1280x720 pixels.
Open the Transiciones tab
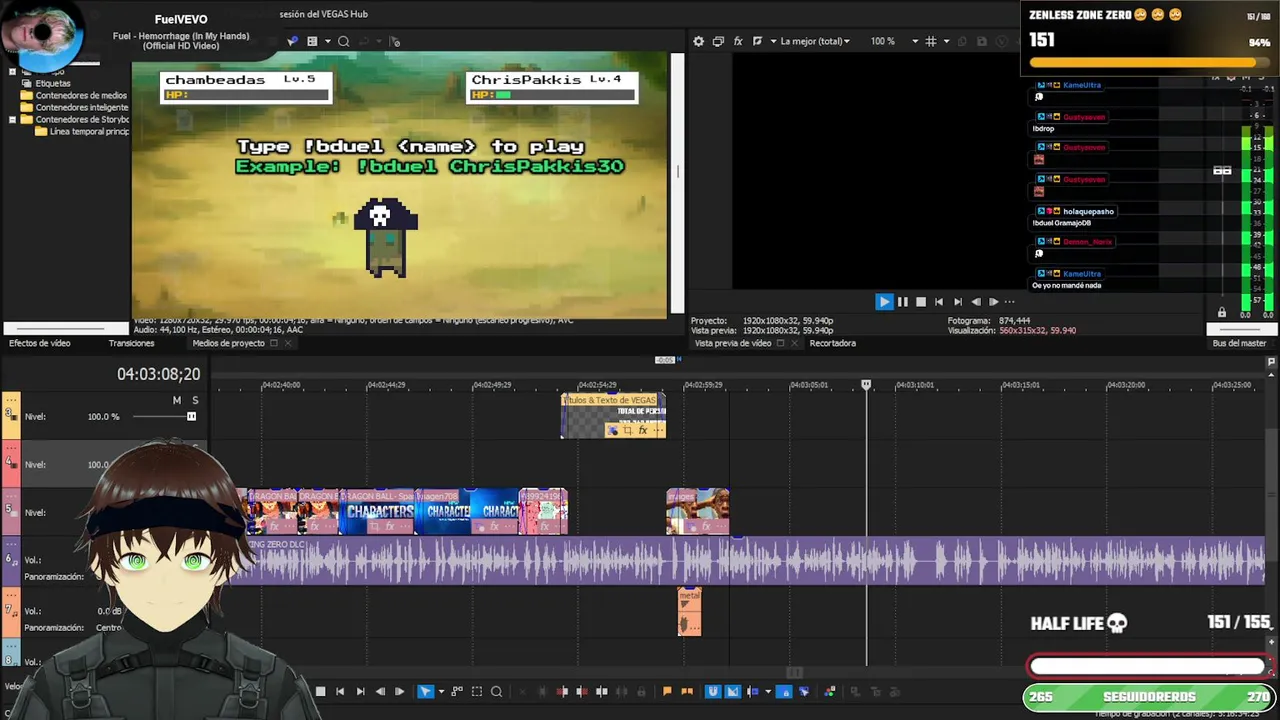pyautogui.click(x=131, y=343)
